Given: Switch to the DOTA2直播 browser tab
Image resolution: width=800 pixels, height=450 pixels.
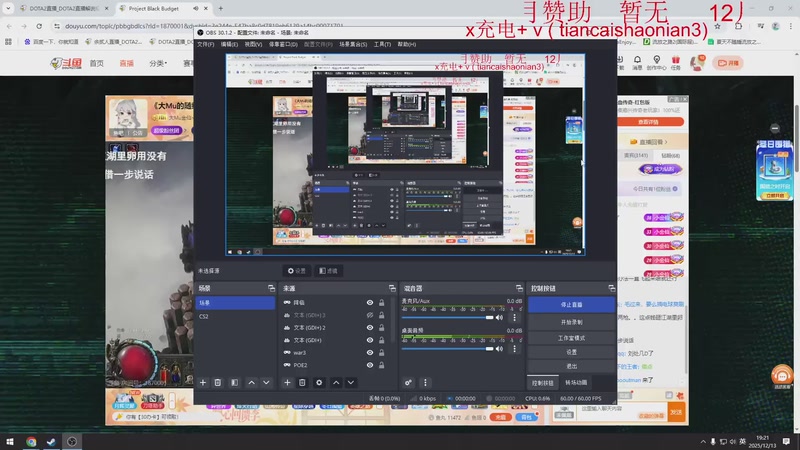Looking at the screenshot, I should coord(64,9).
